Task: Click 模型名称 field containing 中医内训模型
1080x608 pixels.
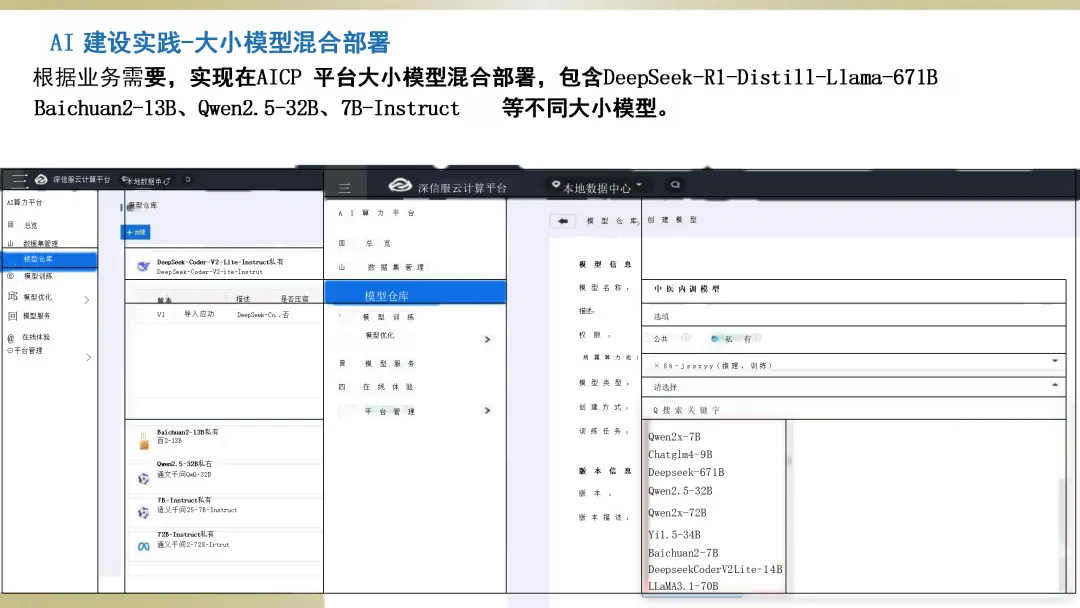Action: 853,290
